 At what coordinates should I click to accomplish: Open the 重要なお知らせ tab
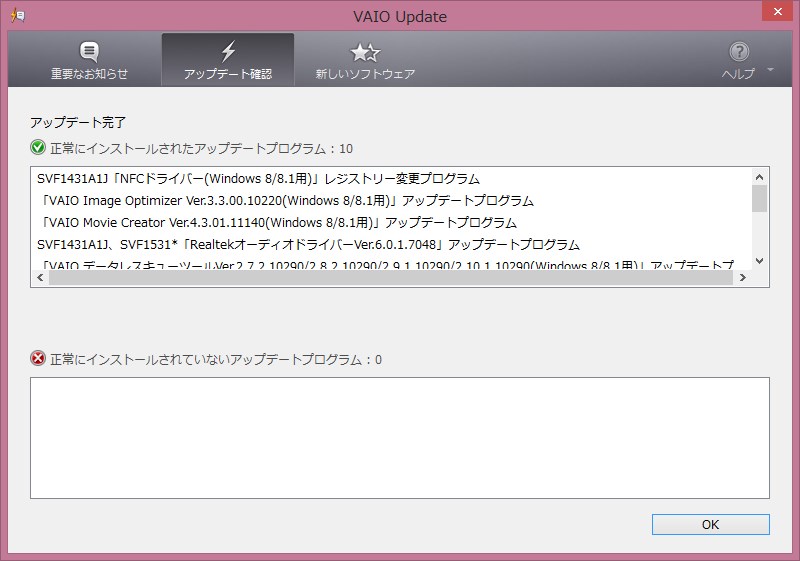(89, 60)
